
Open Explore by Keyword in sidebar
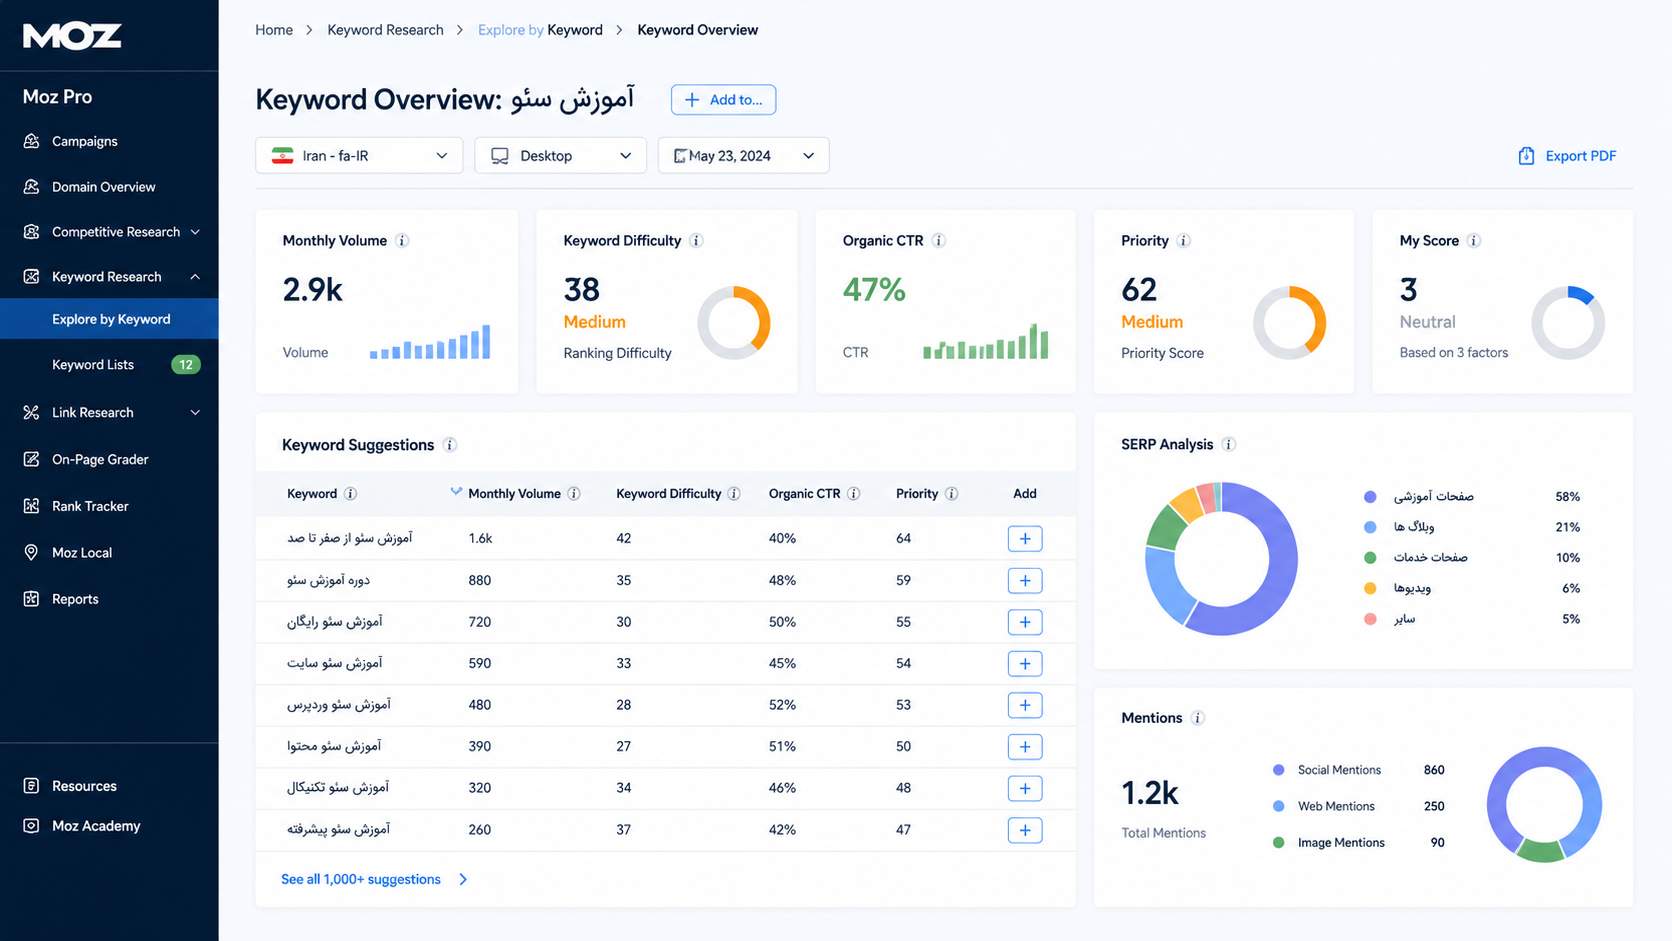pos(109,319)
